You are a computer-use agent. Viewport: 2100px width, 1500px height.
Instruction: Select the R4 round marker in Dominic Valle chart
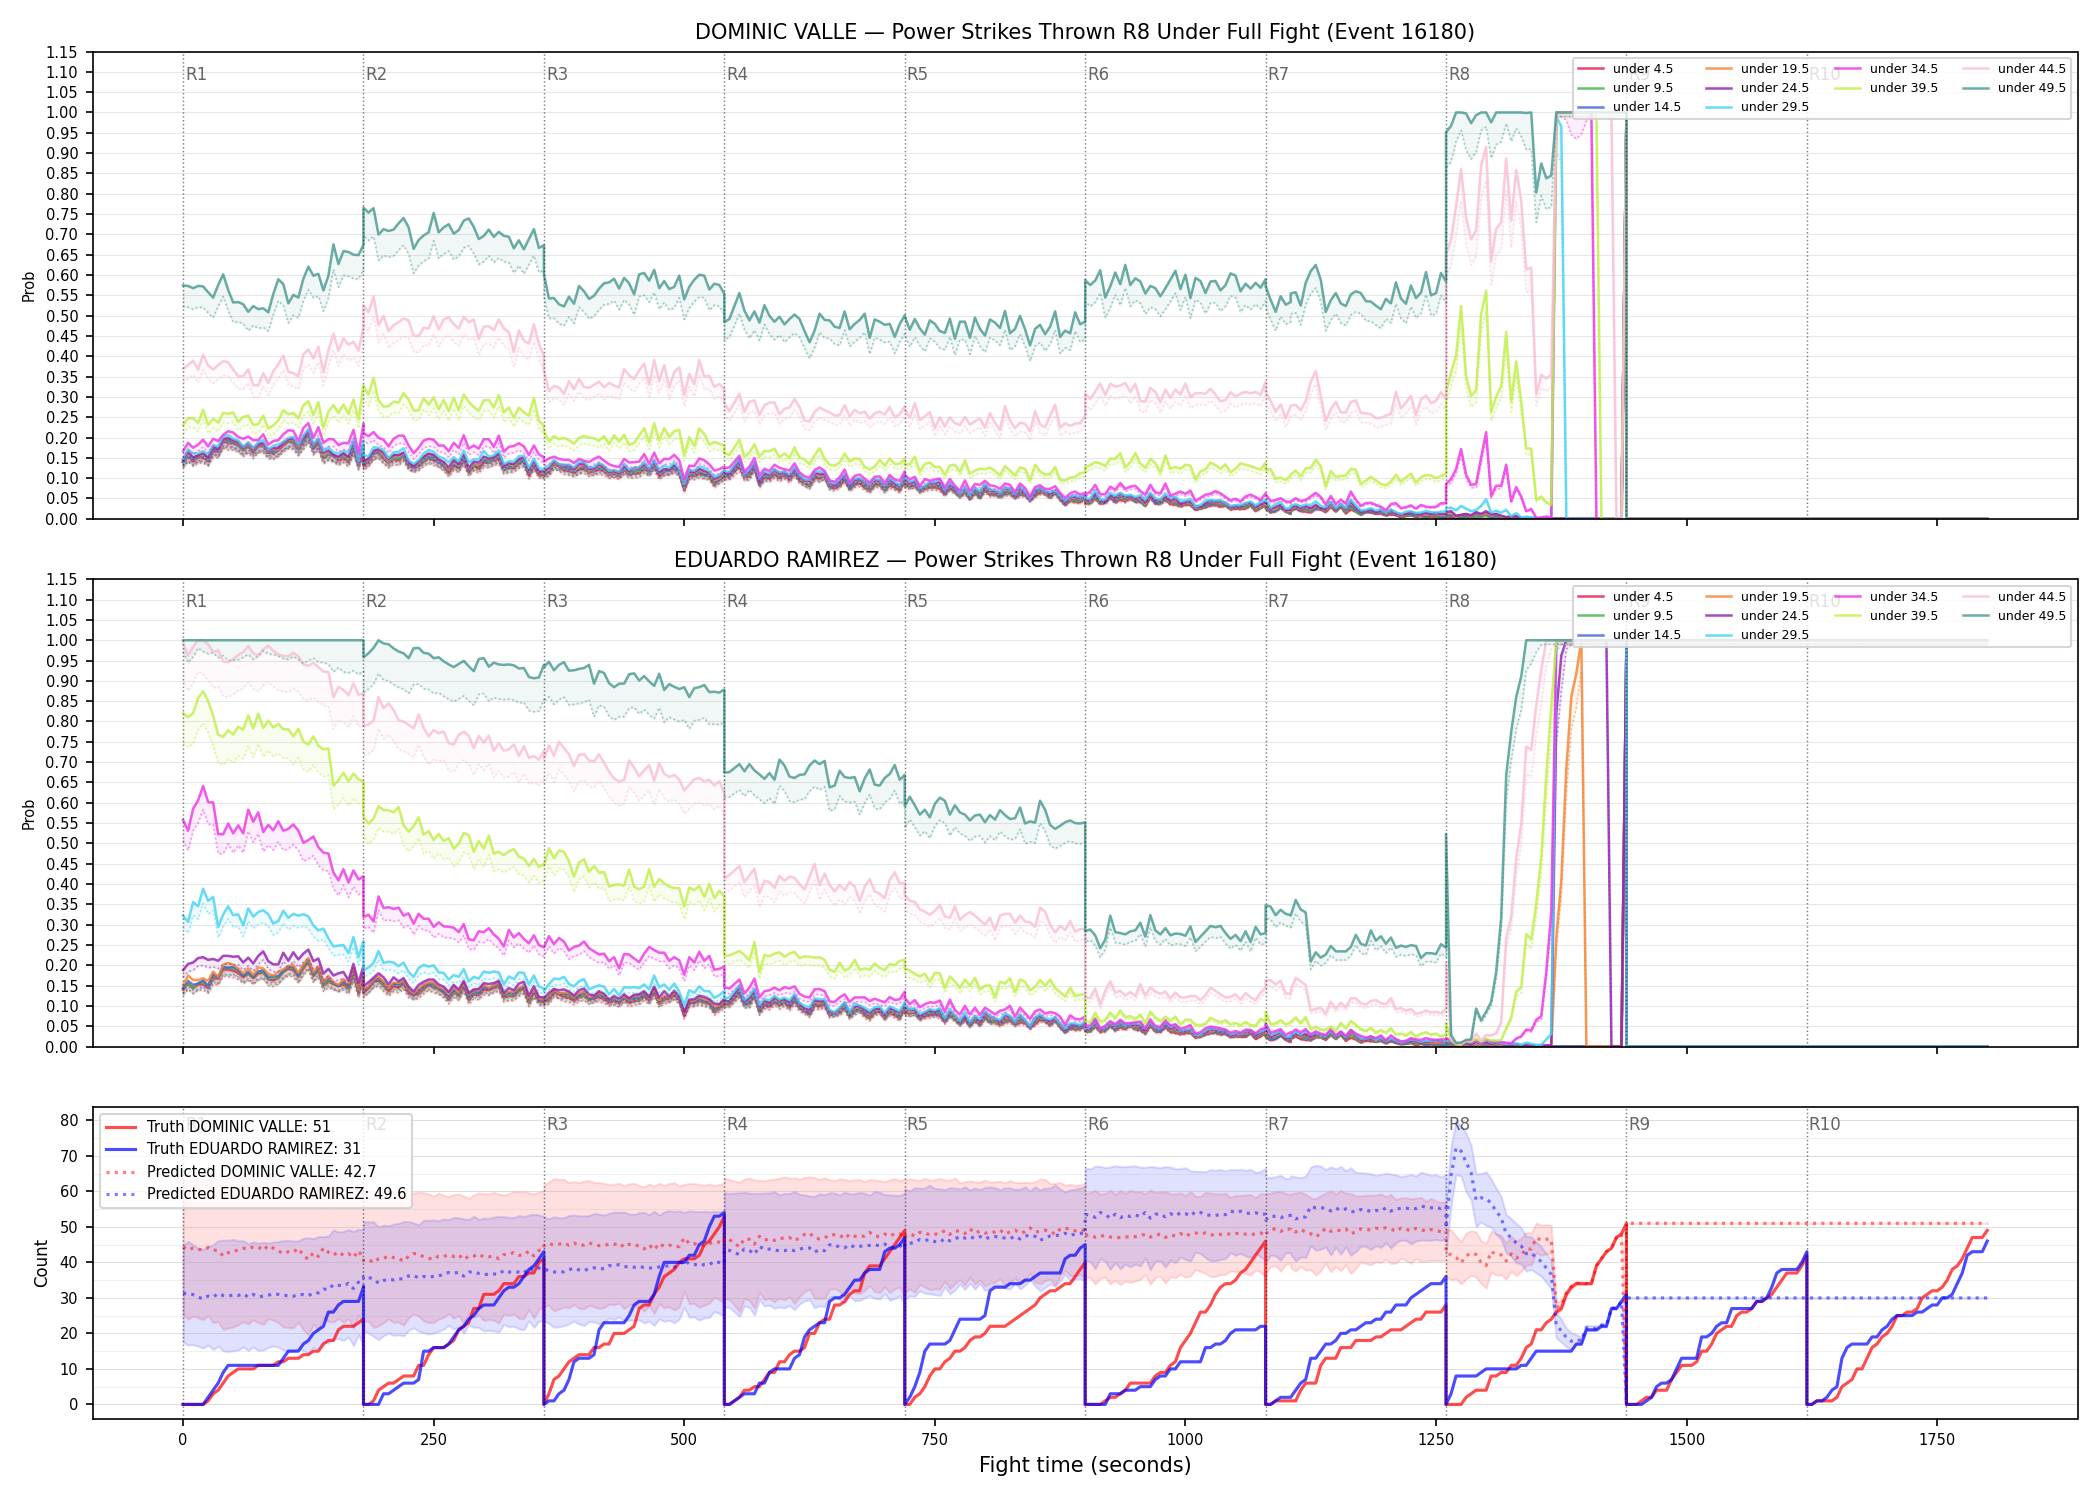tap(737, 74)
